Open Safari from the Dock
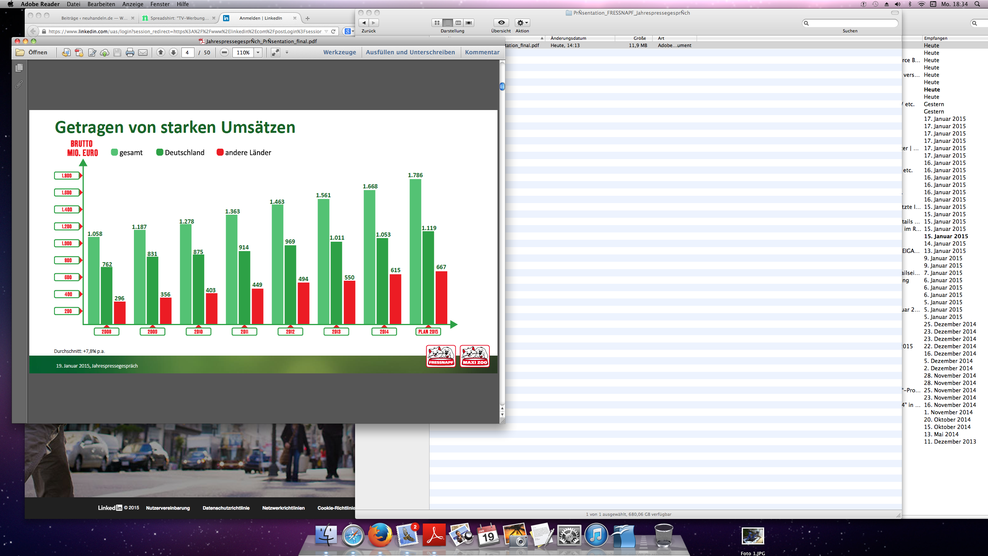The height and width of the screenshot is (556, 988). [353, 536]
